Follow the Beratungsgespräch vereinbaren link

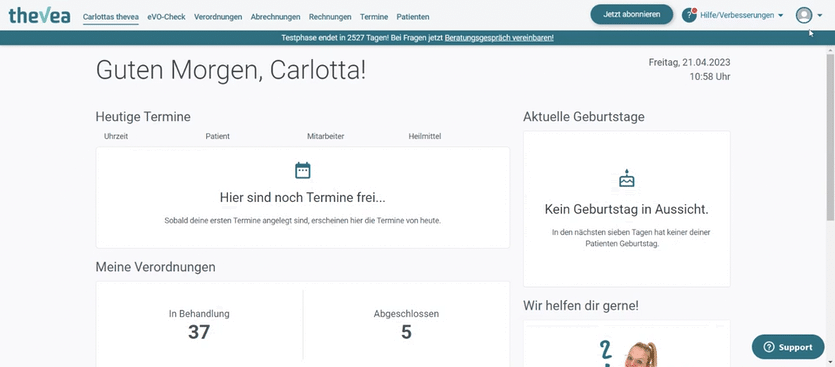[x=499, y=38]
